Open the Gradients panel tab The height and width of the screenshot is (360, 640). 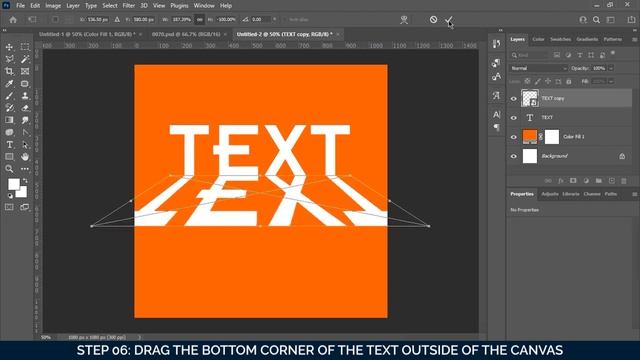(587, 39)
